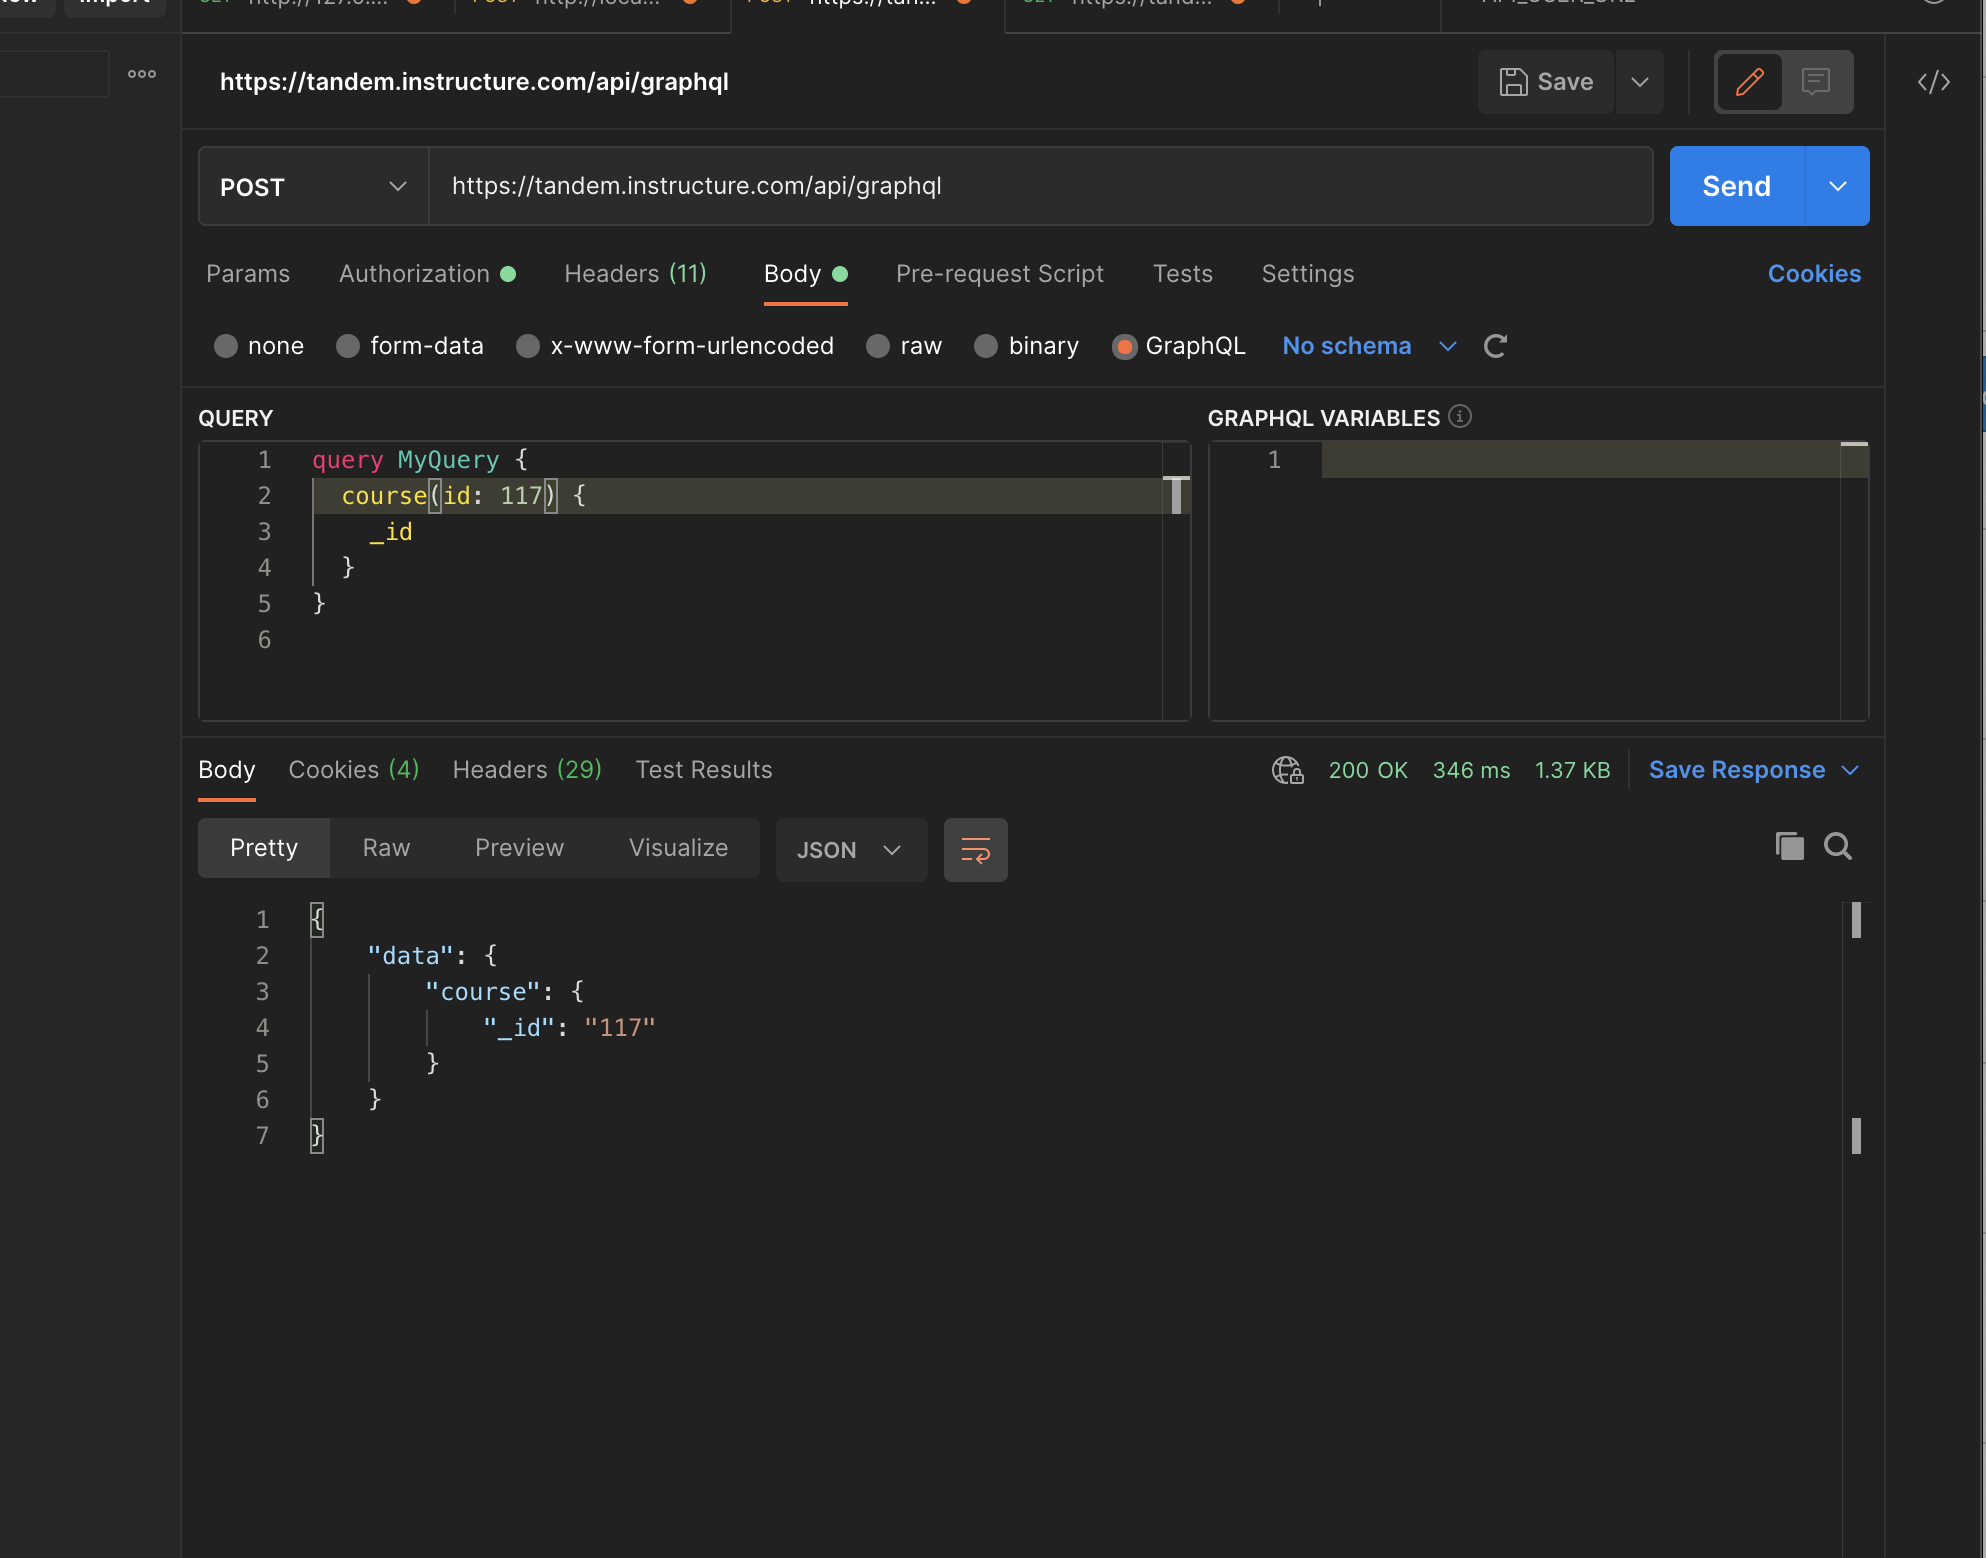
Task: Click the blue Send button
Action: point(1736,187)
